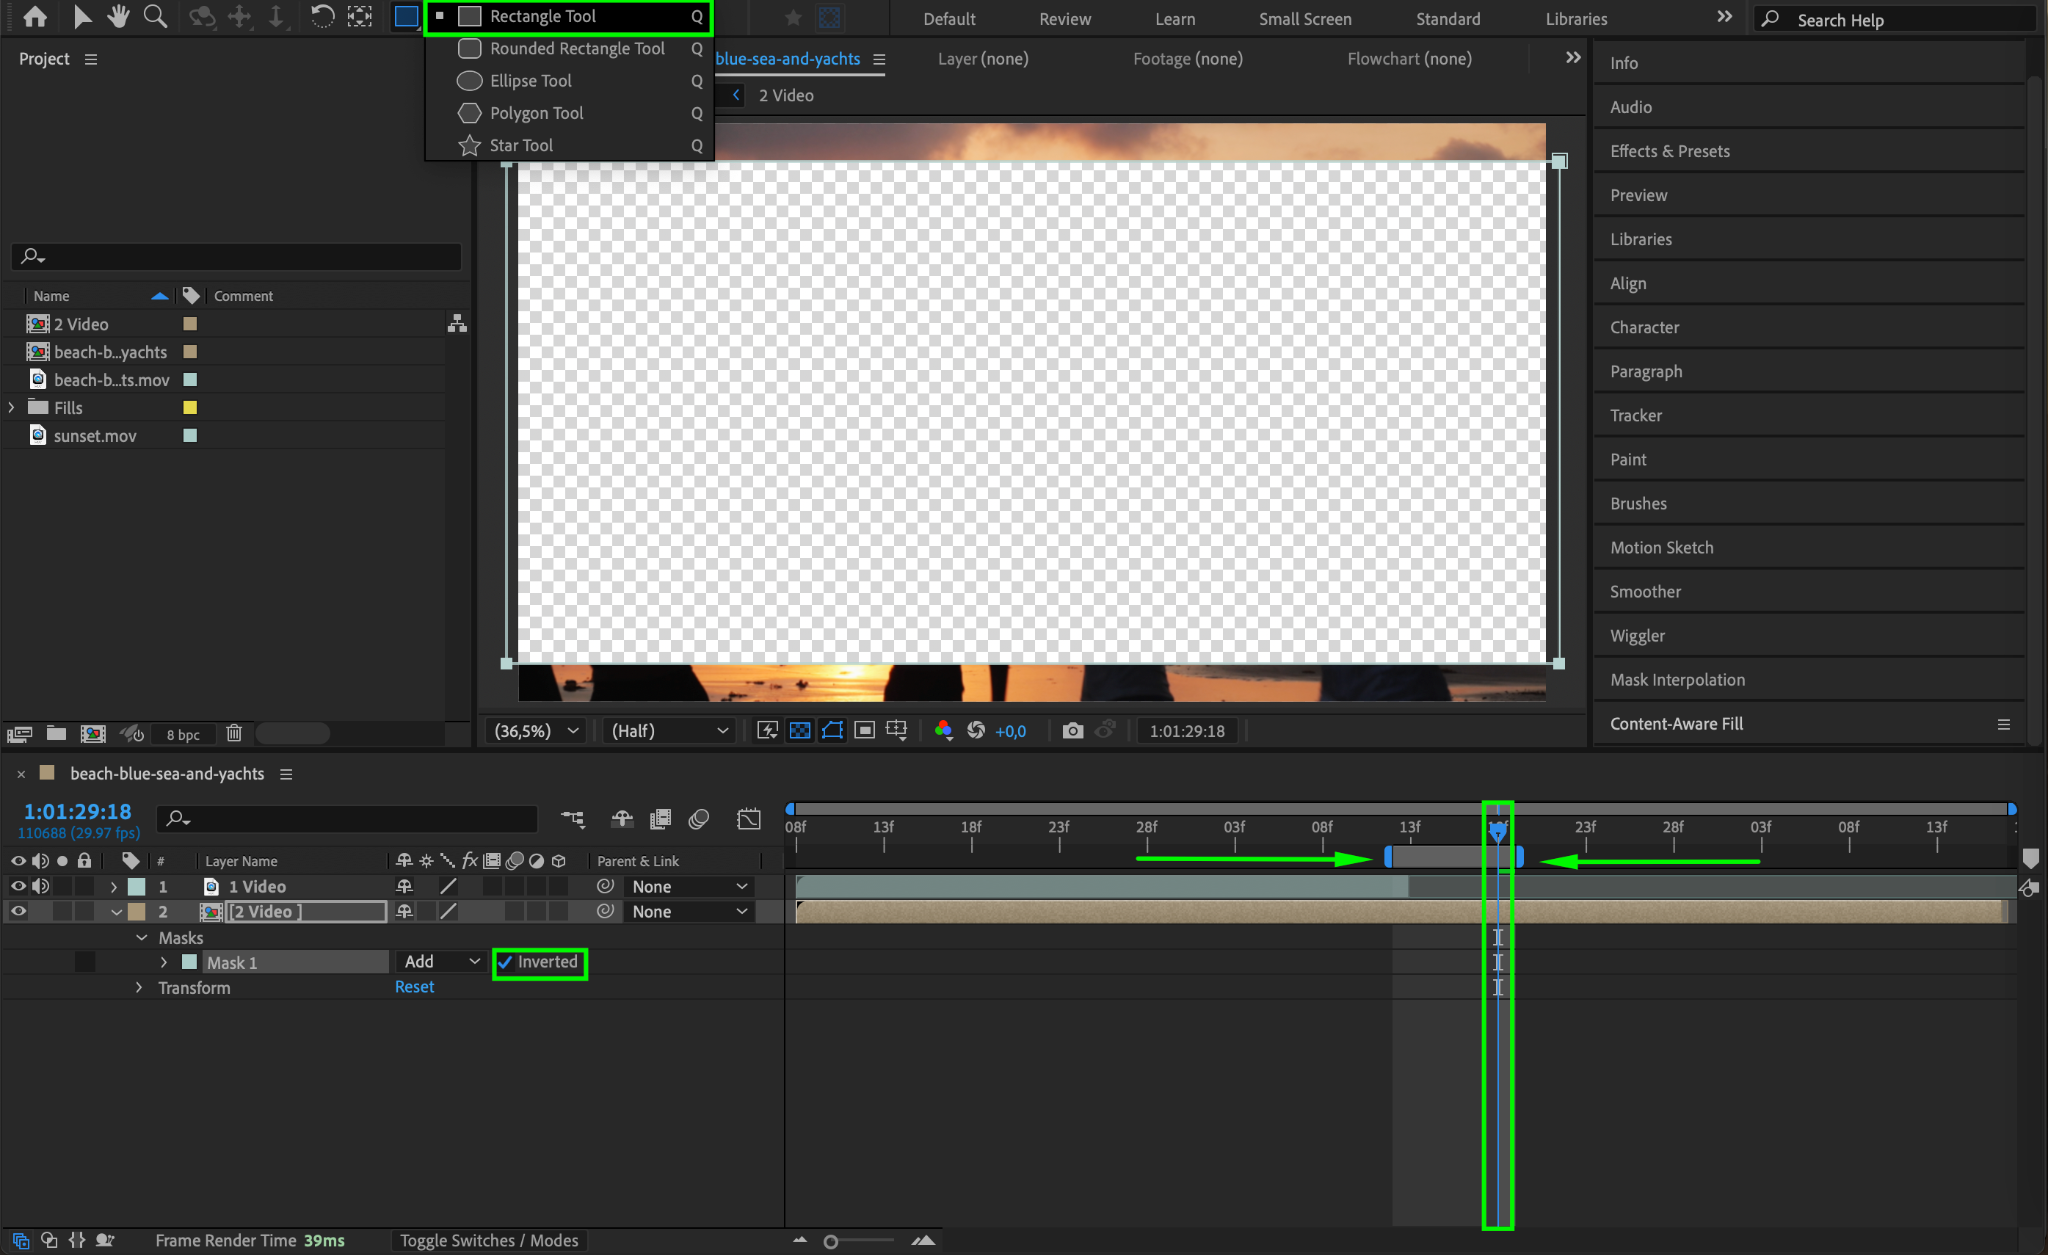The height and width of the screenshot is (1255, 2048).
Task: Select the Hand tool
Action: [x=119, y=16]
